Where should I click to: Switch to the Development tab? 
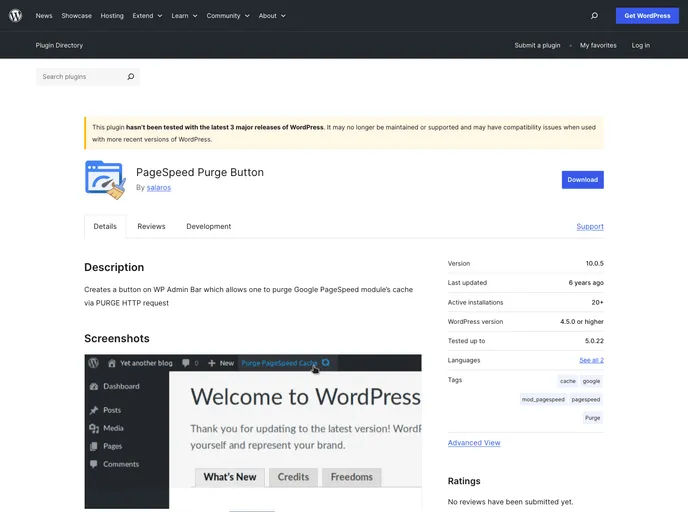(208, 226)
